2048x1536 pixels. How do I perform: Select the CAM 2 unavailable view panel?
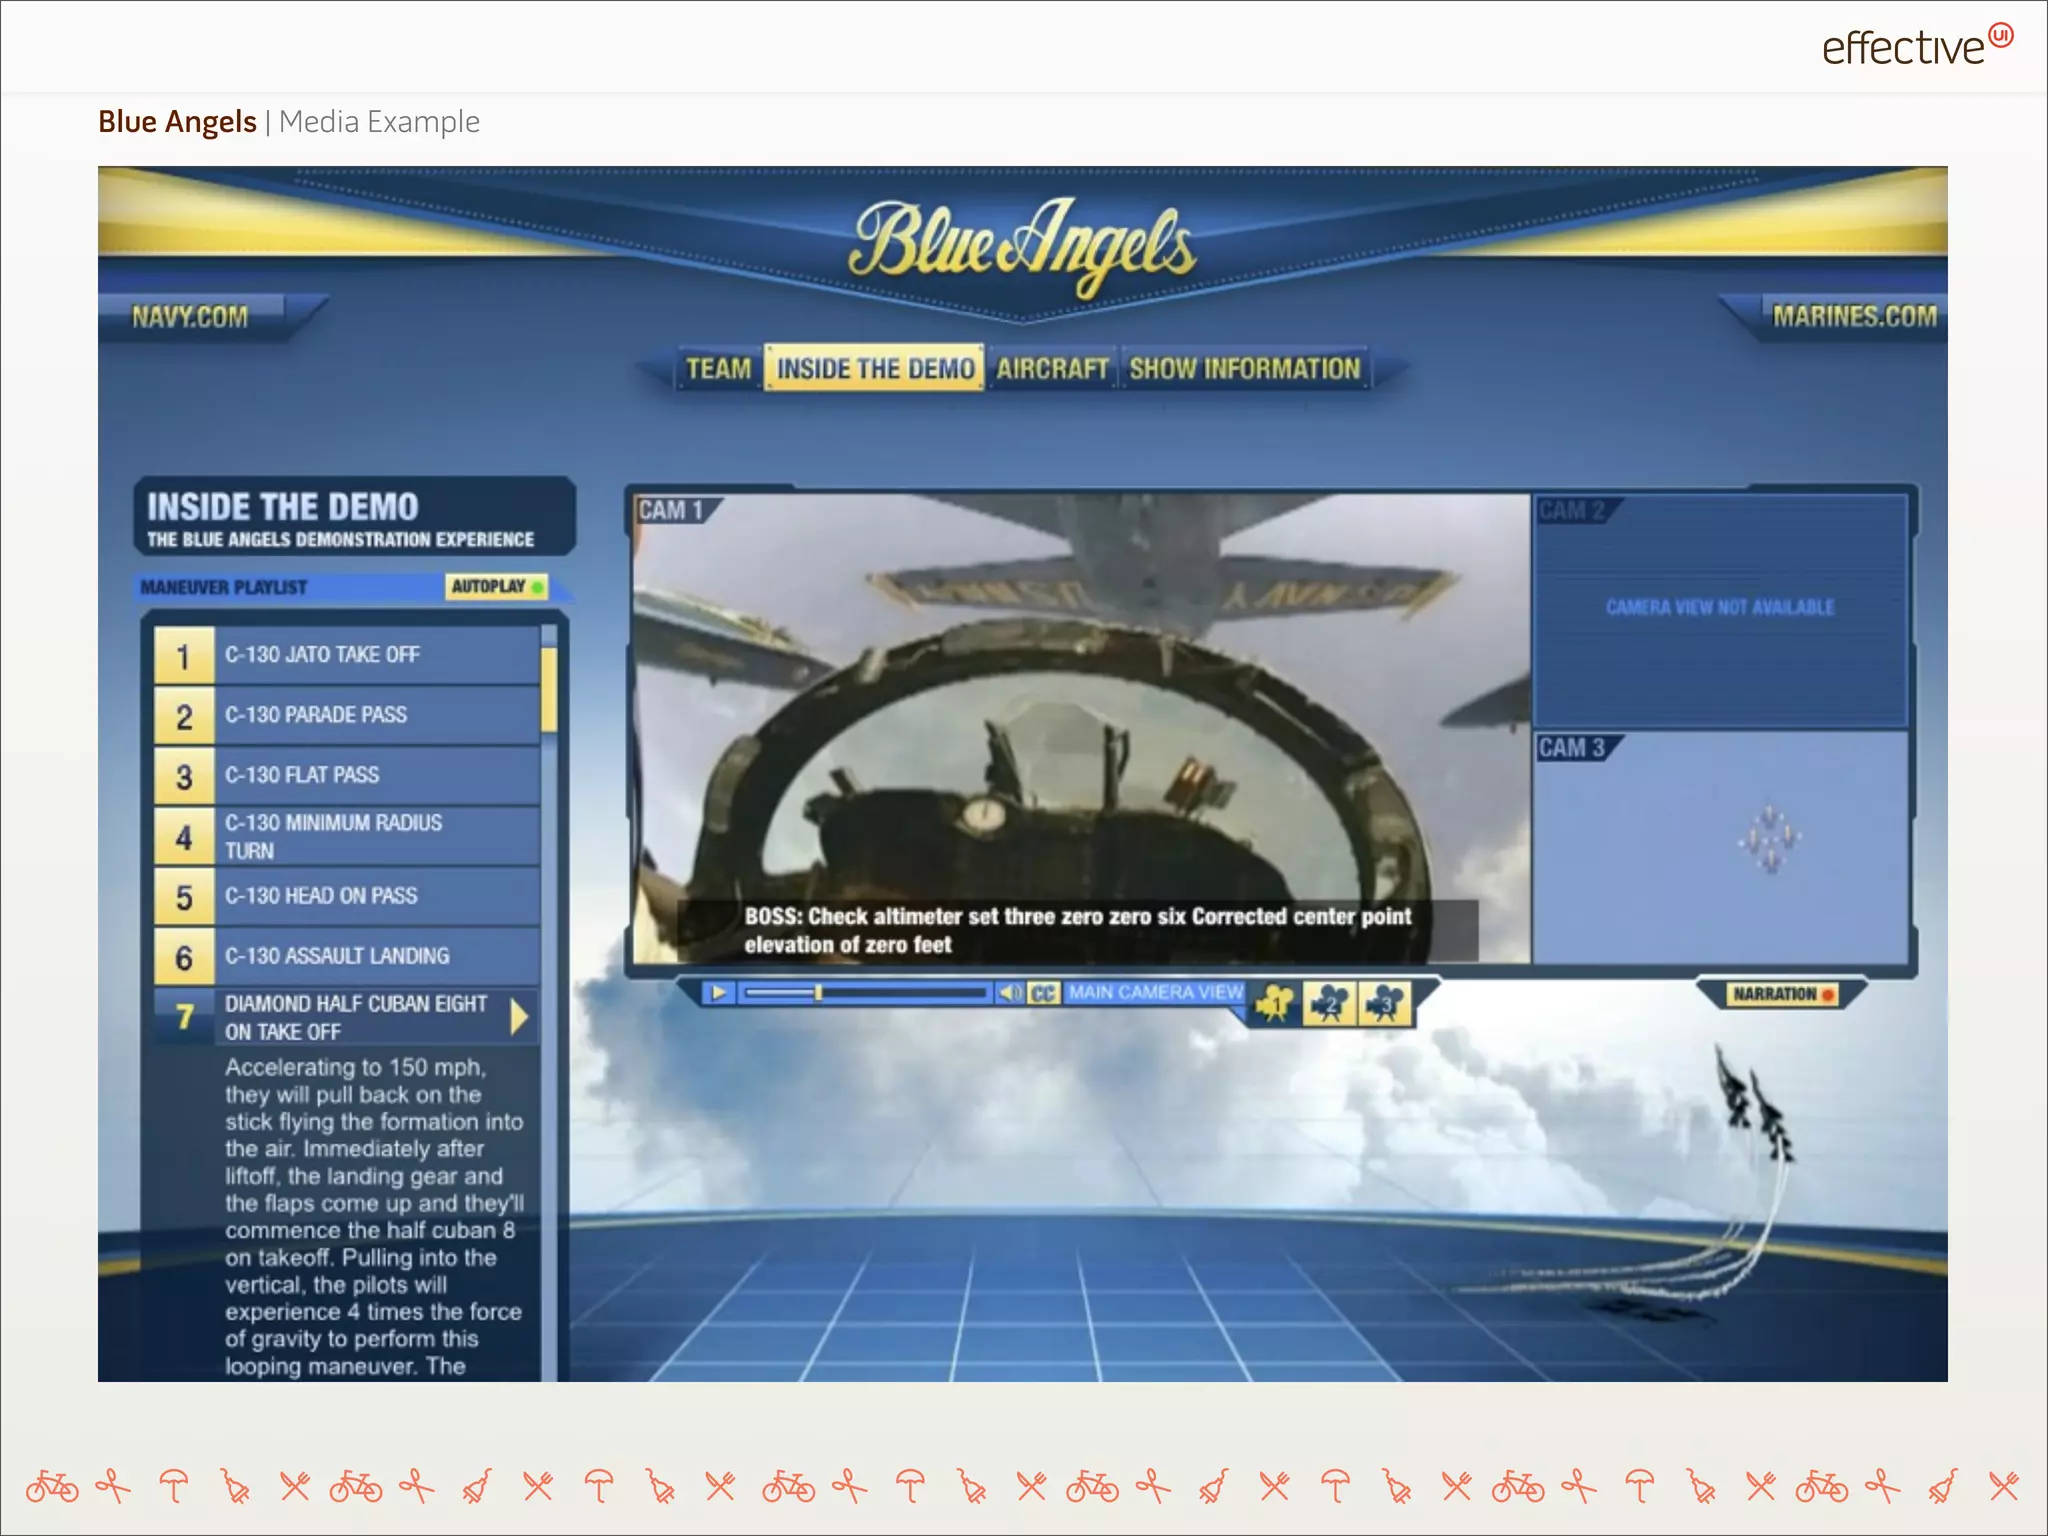pyautogui.click(x=1720, y=609)
